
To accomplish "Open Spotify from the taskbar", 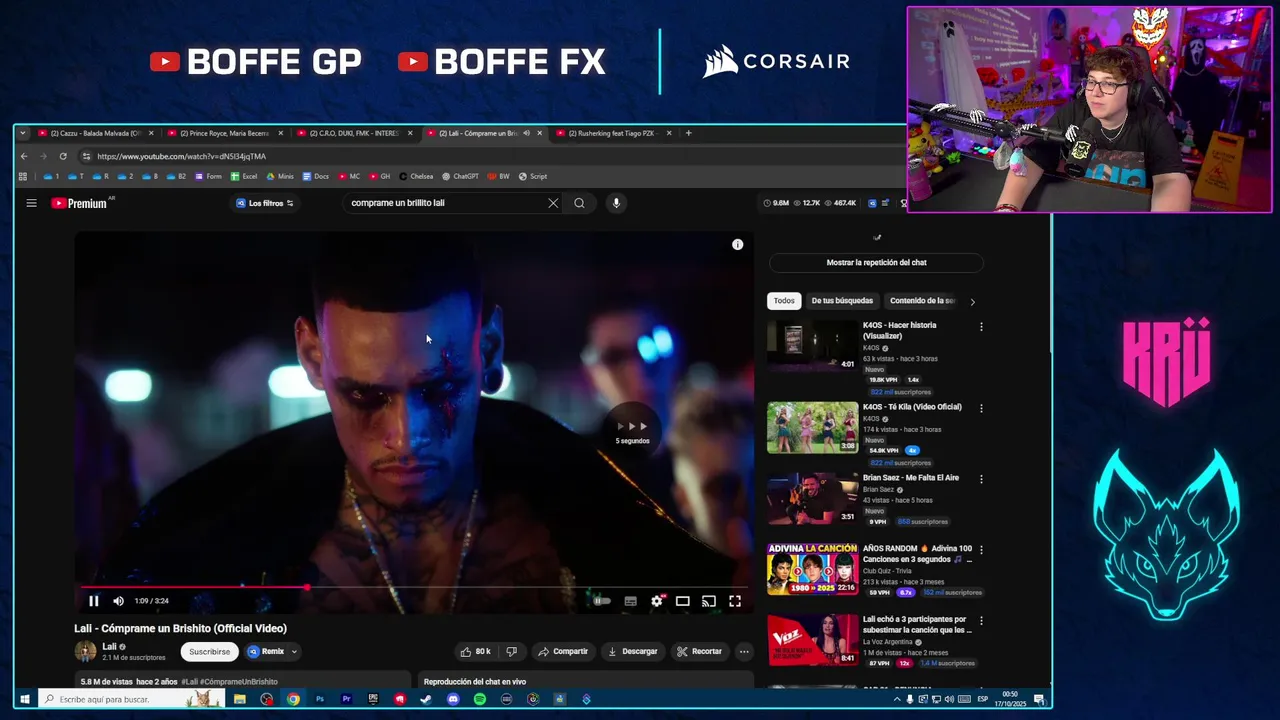I will coord(480,699).
